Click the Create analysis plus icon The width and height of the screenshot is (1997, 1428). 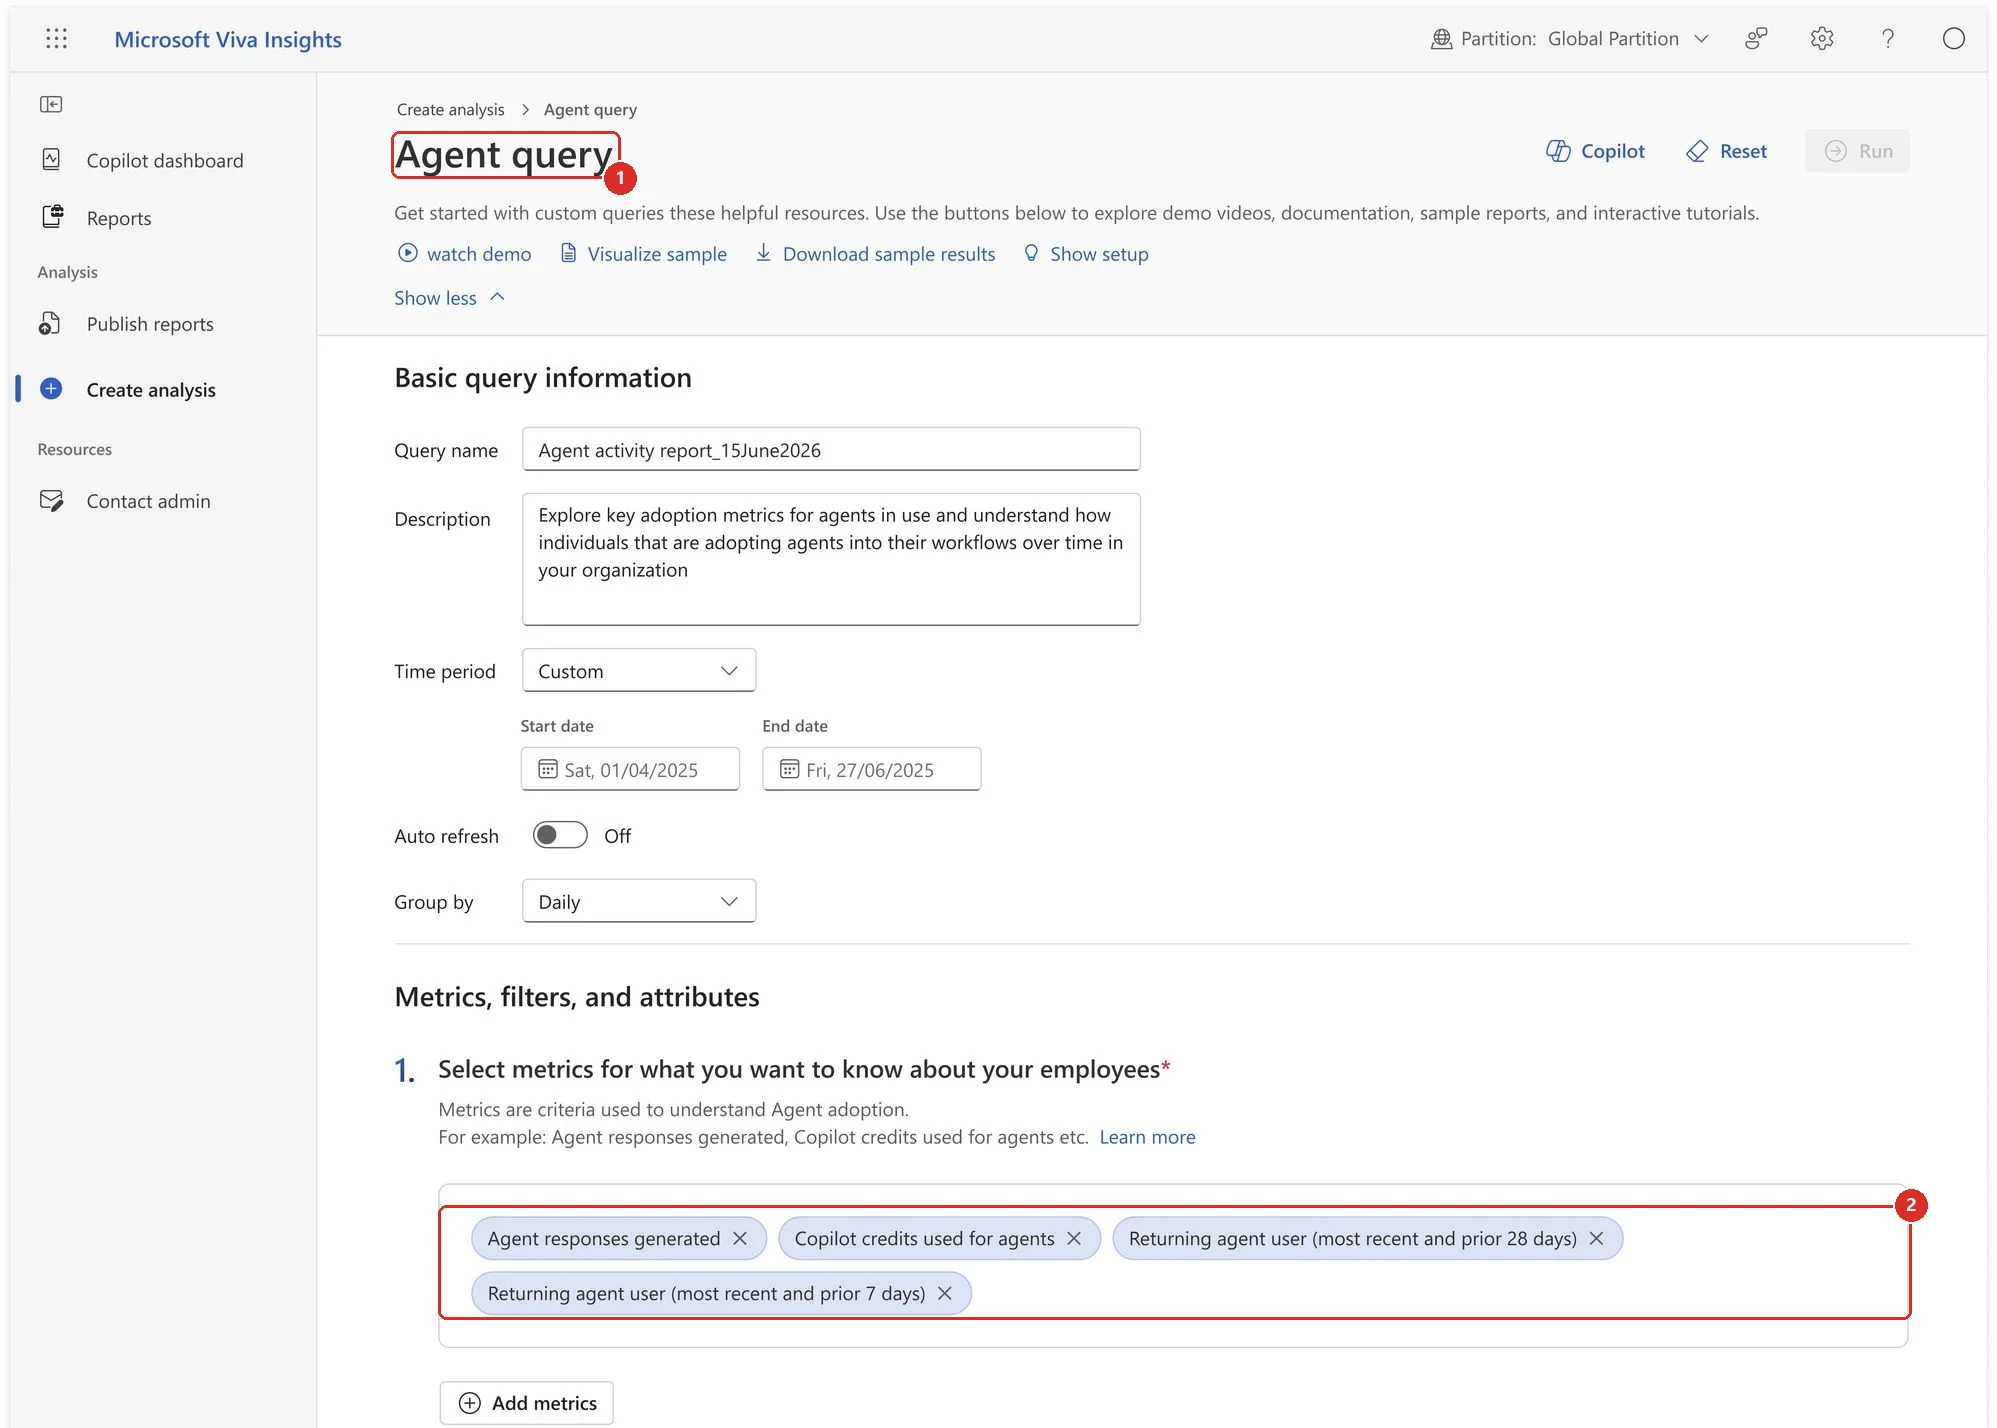click(51, 388)
